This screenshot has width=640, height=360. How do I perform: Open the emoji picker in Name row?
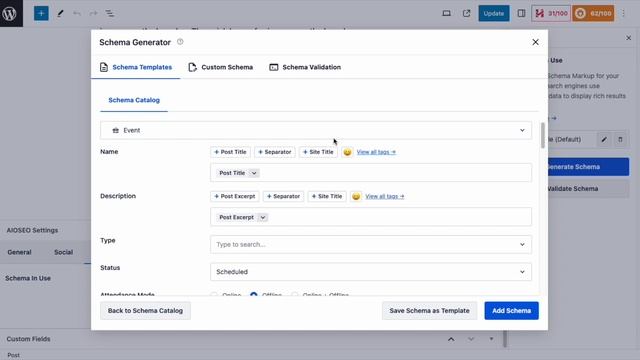347,152
